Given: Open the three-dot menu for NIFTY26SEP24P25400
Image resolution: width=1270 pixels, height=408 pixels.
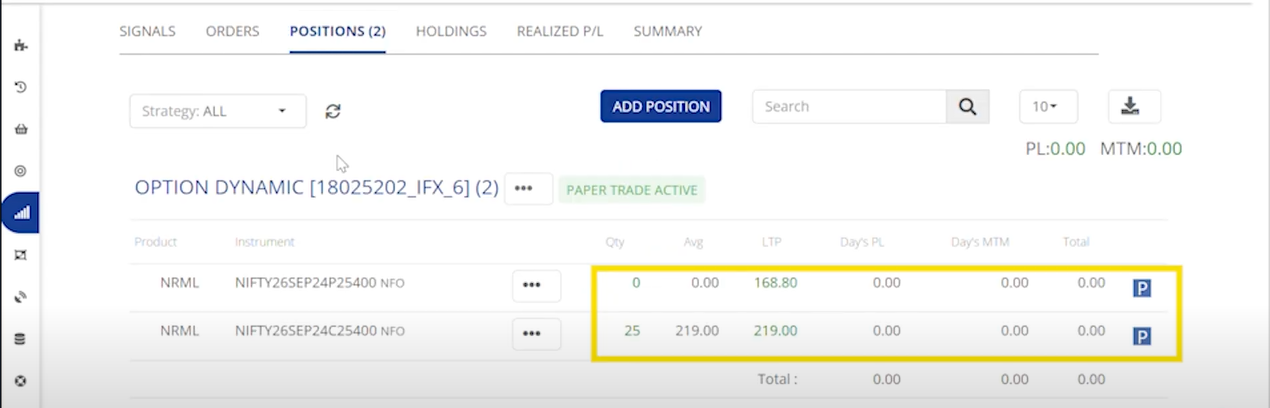Looking at the screenshot, I should [x=536, y=285].
